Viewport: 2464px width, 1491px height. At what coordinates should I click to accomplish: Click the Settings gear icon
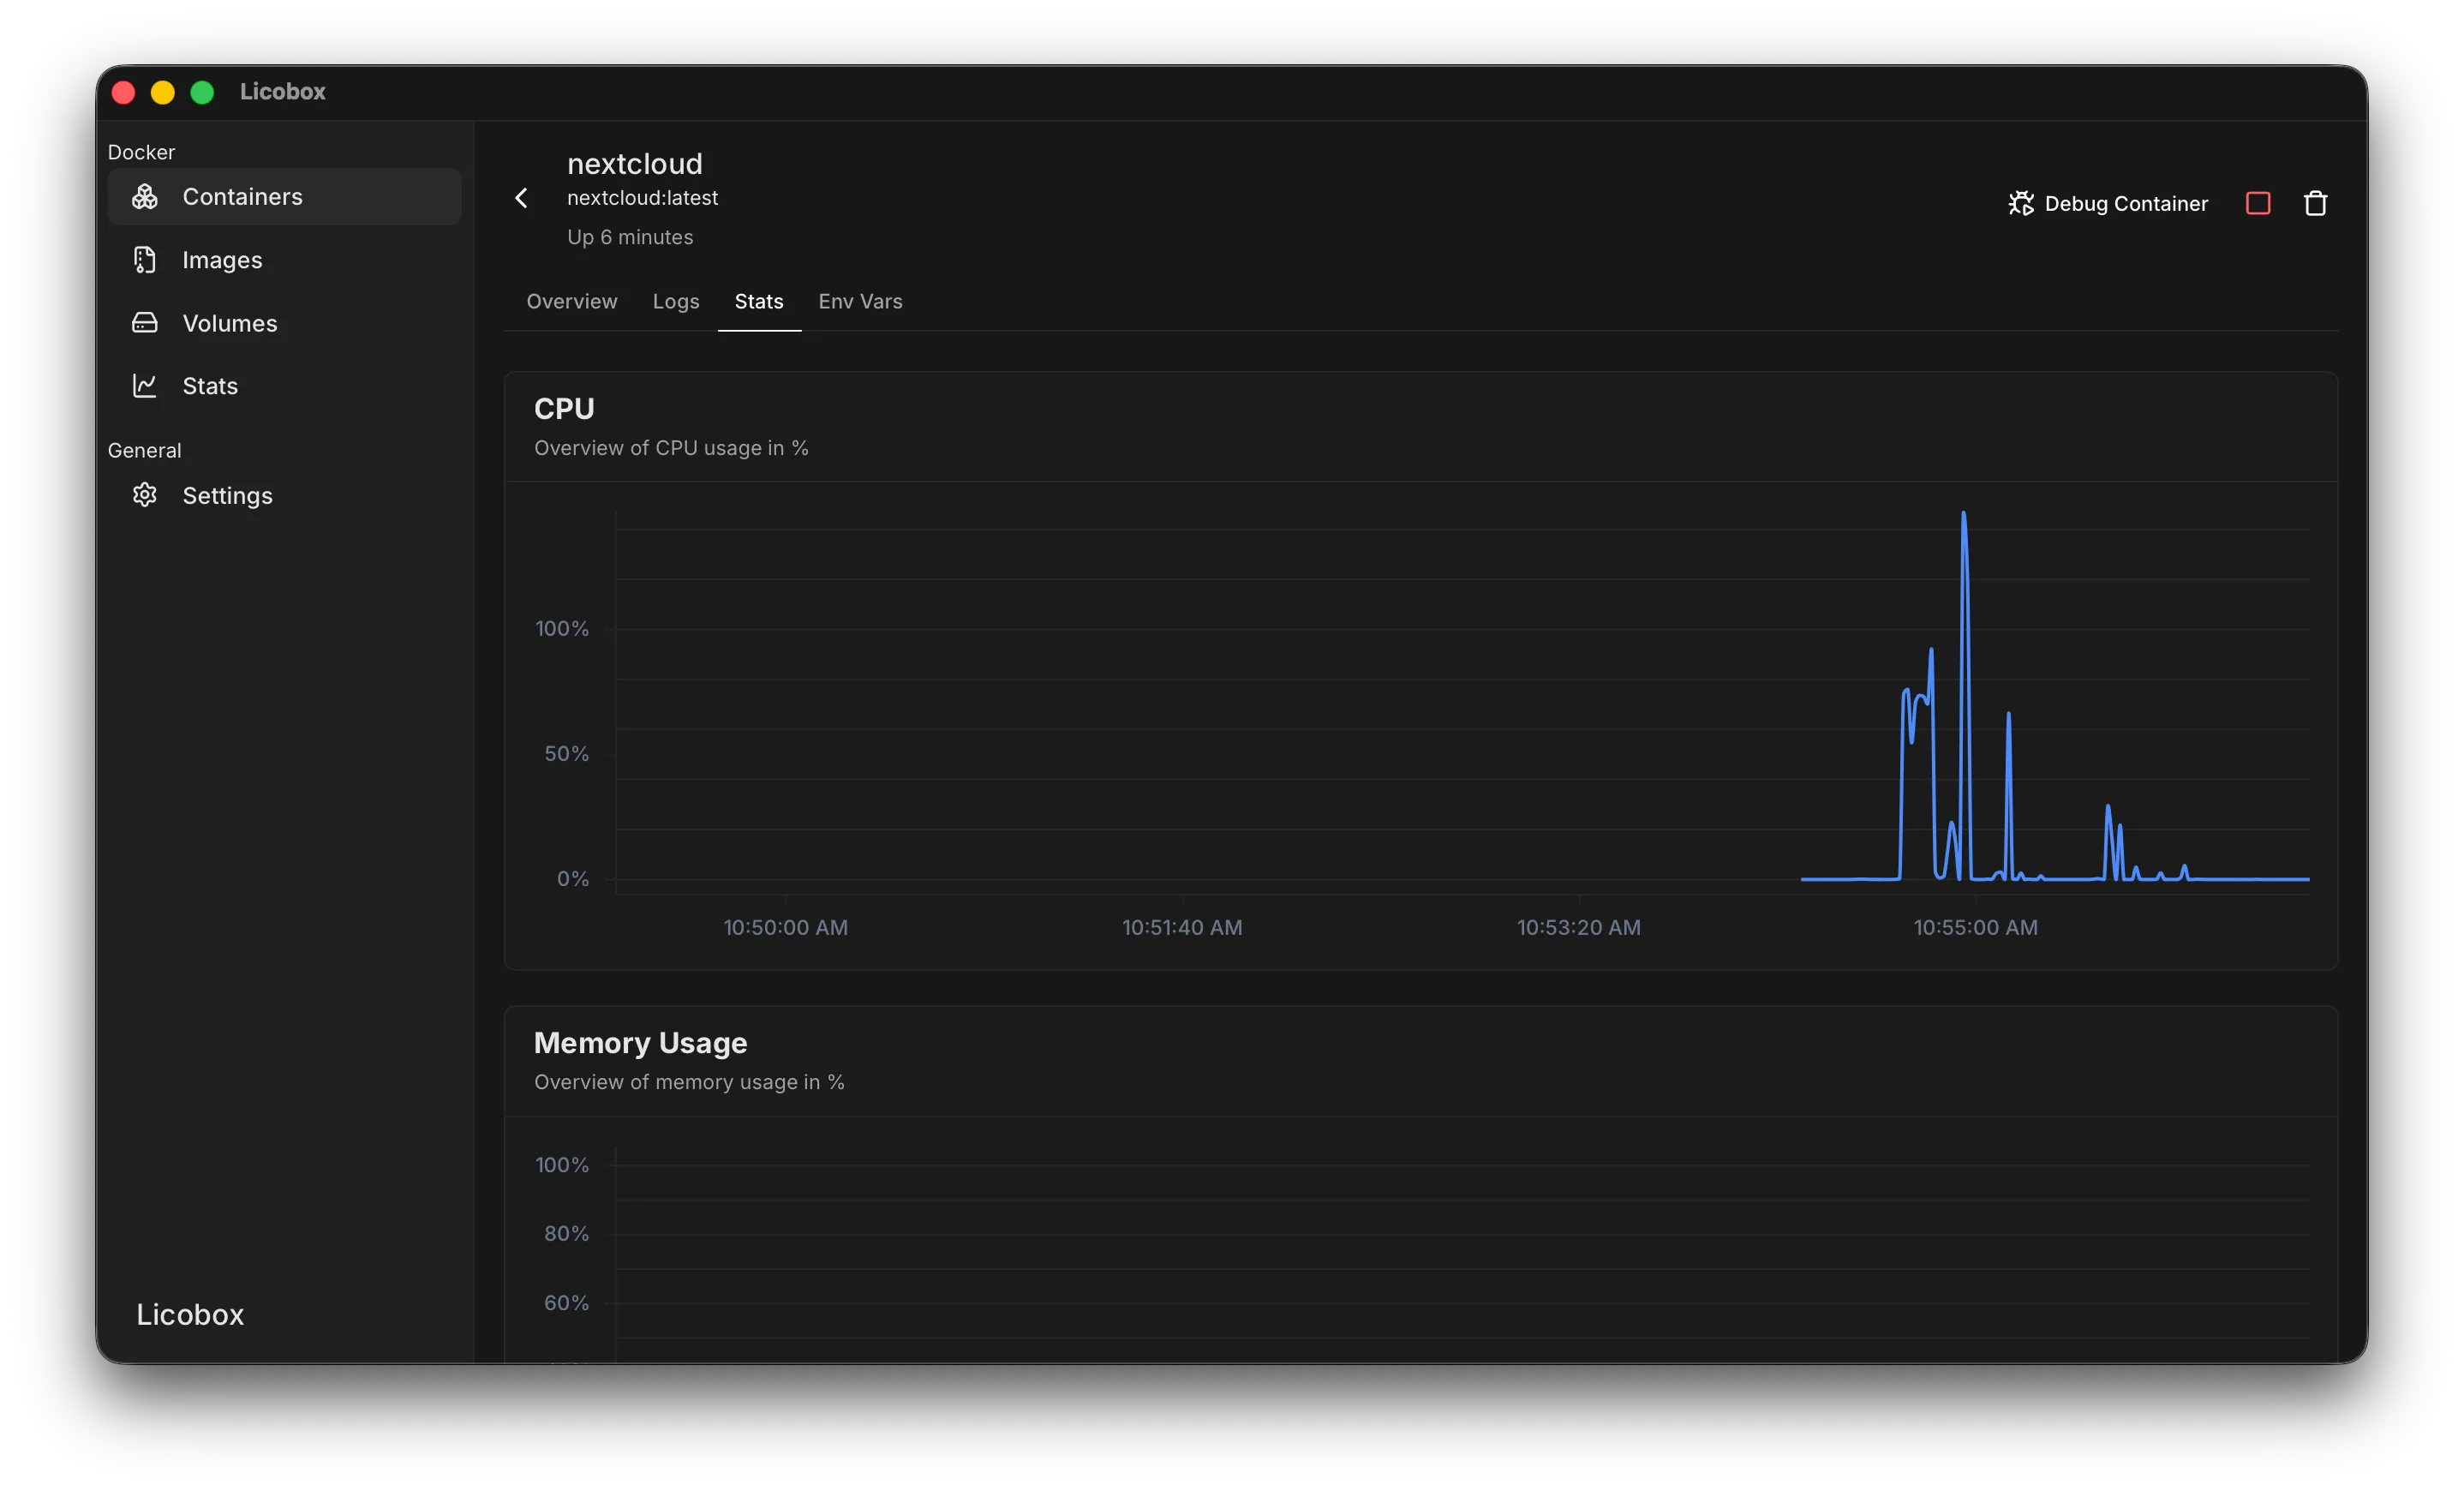(145, 495)
